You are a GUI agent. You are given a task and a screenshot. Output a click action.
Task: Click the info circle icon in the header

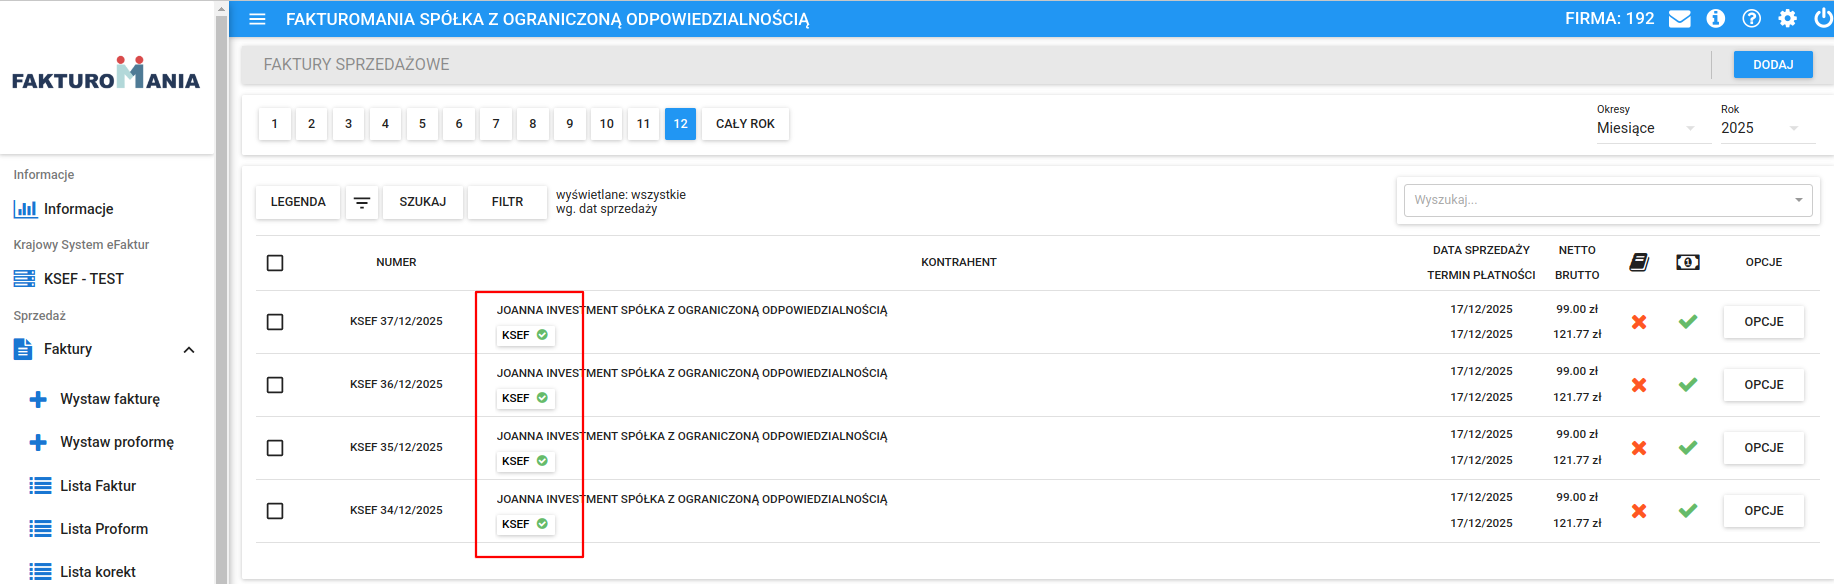[1716, 19]
